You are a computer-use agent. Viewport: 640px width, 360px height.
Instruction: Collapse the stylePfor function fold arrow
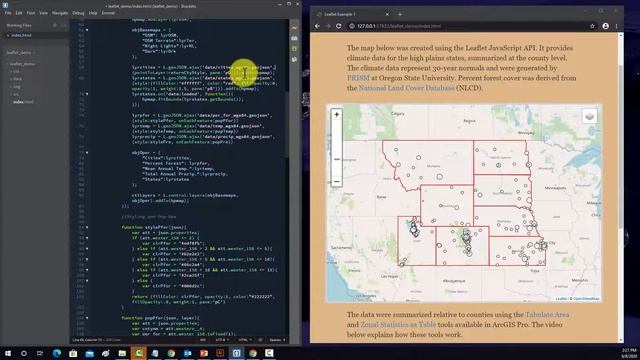(87, 227)
